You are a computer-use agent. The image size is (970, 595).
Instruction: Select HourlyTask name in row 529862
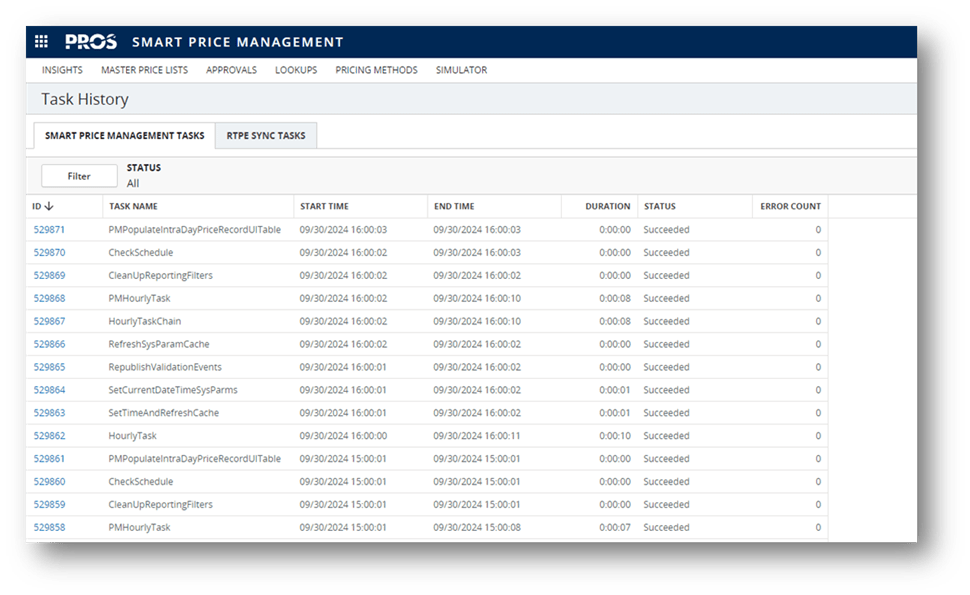(x=132, y=435)
